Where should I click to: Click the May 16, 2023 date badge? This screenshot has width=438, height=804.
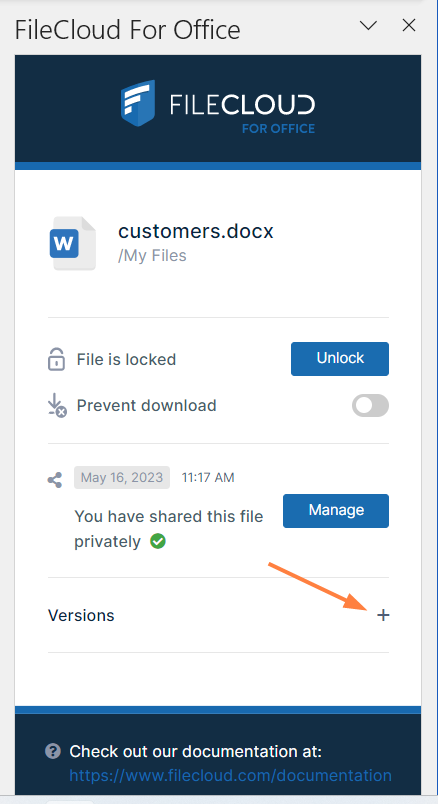(122, 477)
